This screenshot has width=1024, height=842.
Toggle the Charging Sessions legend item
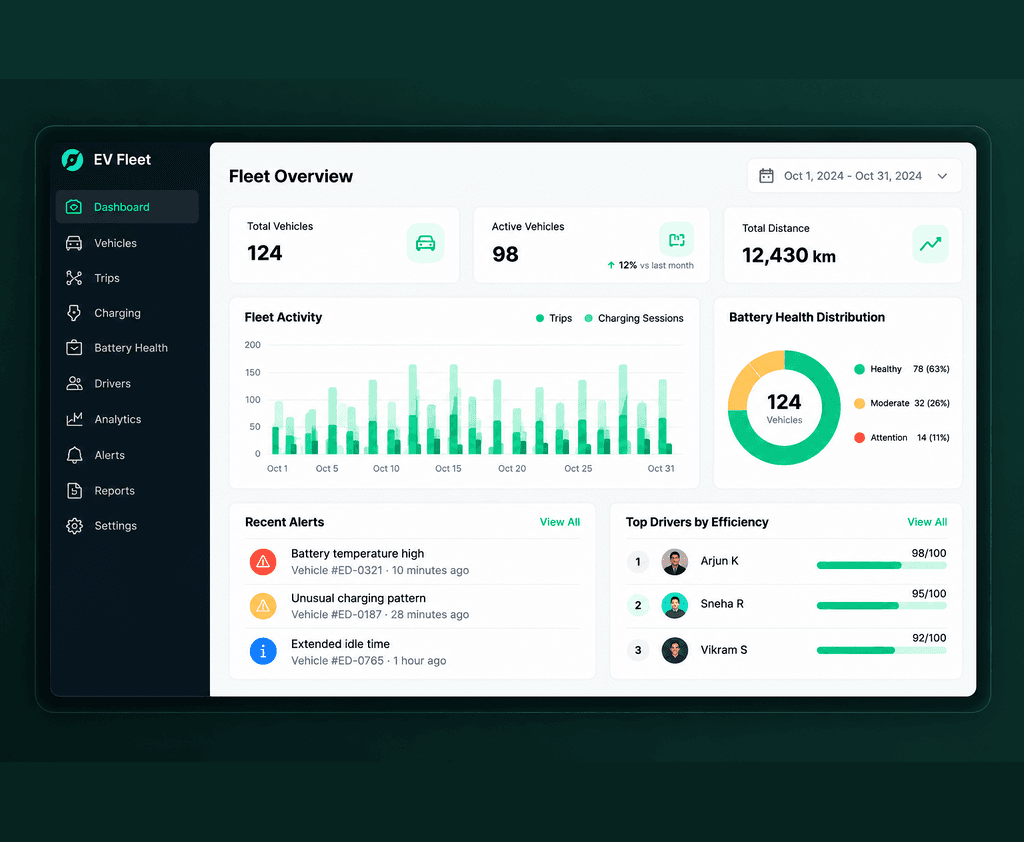[634, 318]
